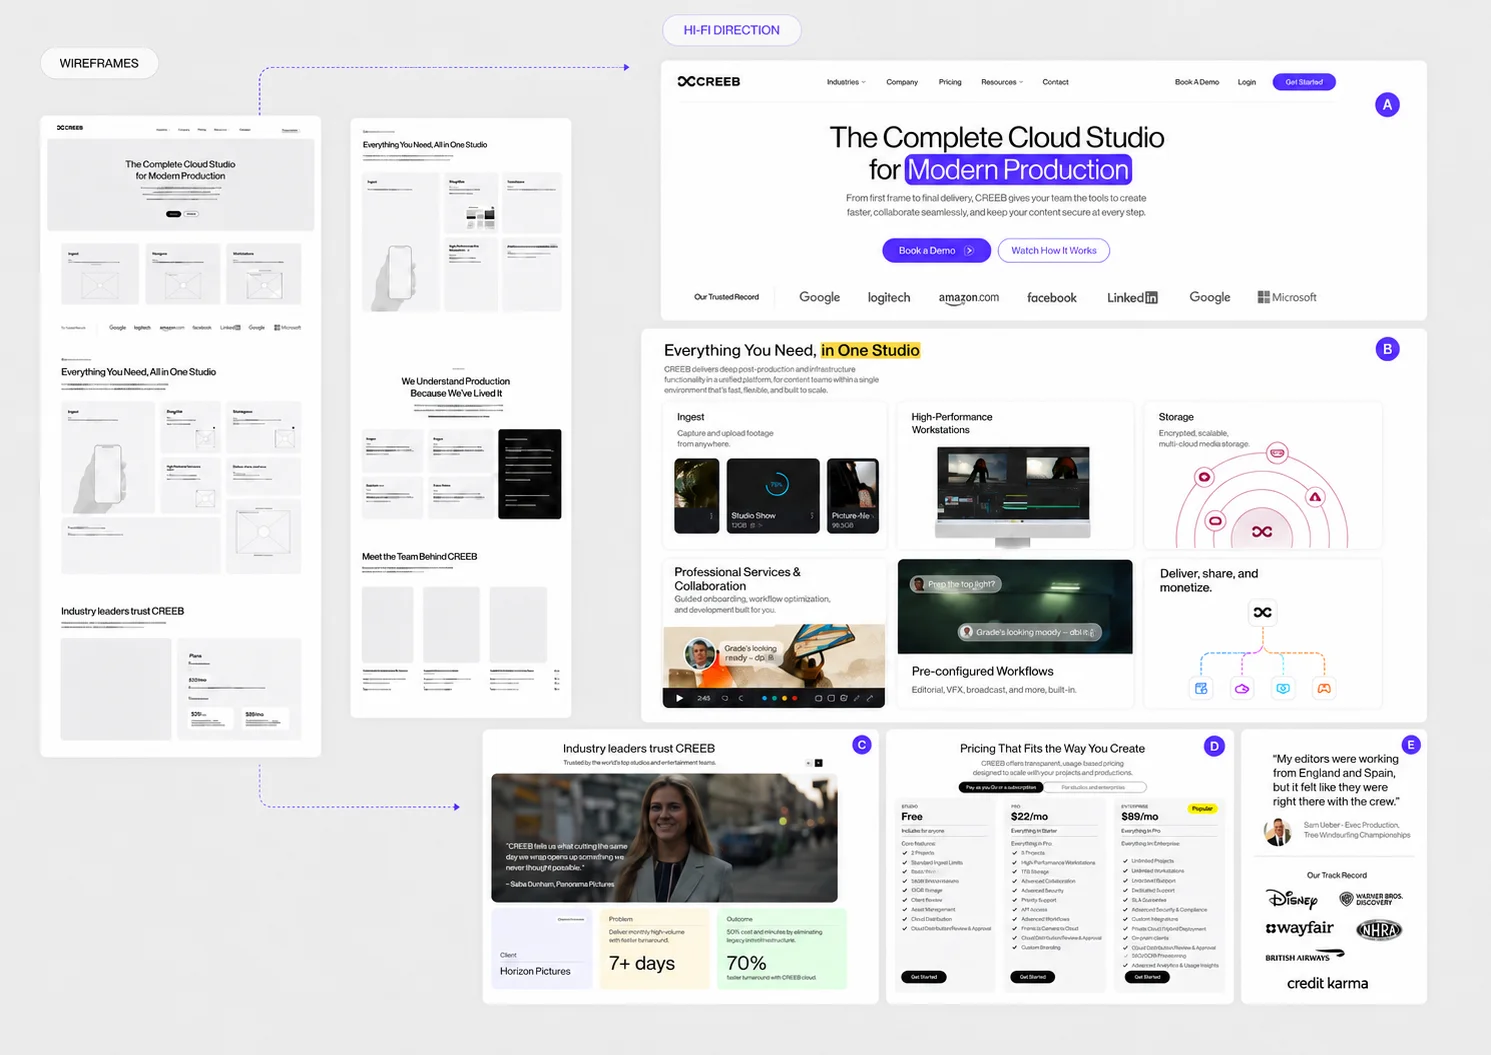Click the NHRA logo
The image size is (1491, 1055).
click(x=1379, y=930)
